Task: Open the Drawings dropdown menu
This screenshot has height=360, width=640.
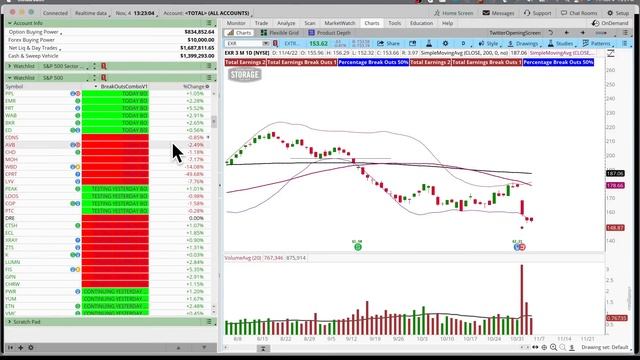Action: click(x=524, y=43)
